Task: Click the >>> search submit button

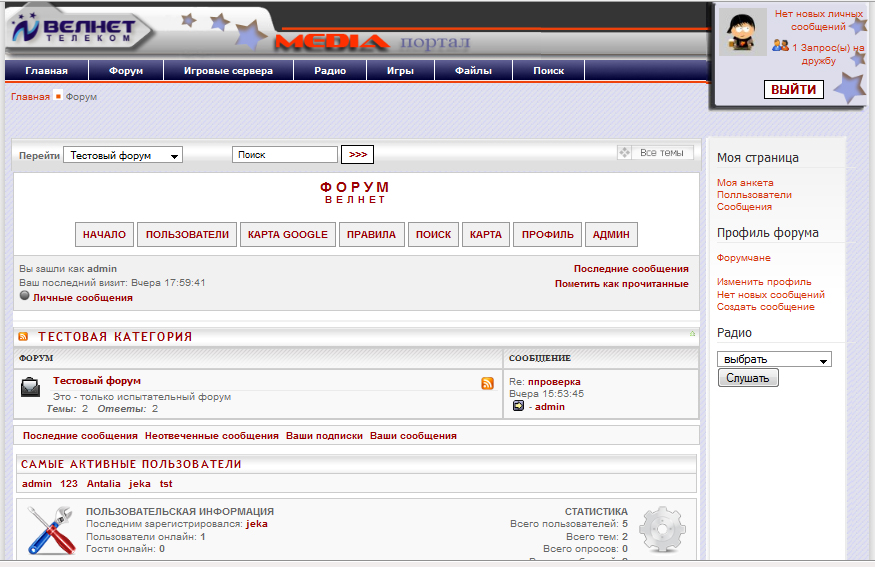Action: [358, 155]
